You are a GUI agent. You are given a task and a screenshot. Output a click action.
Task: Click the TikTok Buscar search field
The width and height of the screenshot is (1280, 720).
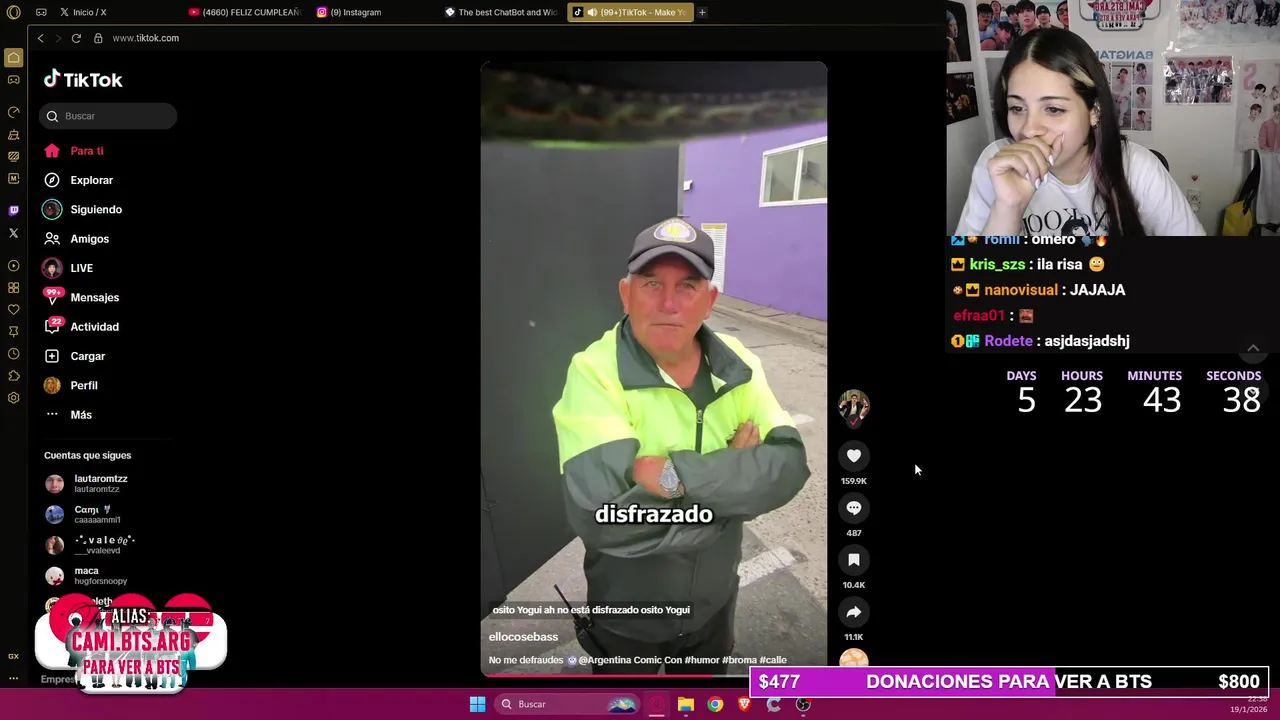pyautogui.click(x=108, y=116)
